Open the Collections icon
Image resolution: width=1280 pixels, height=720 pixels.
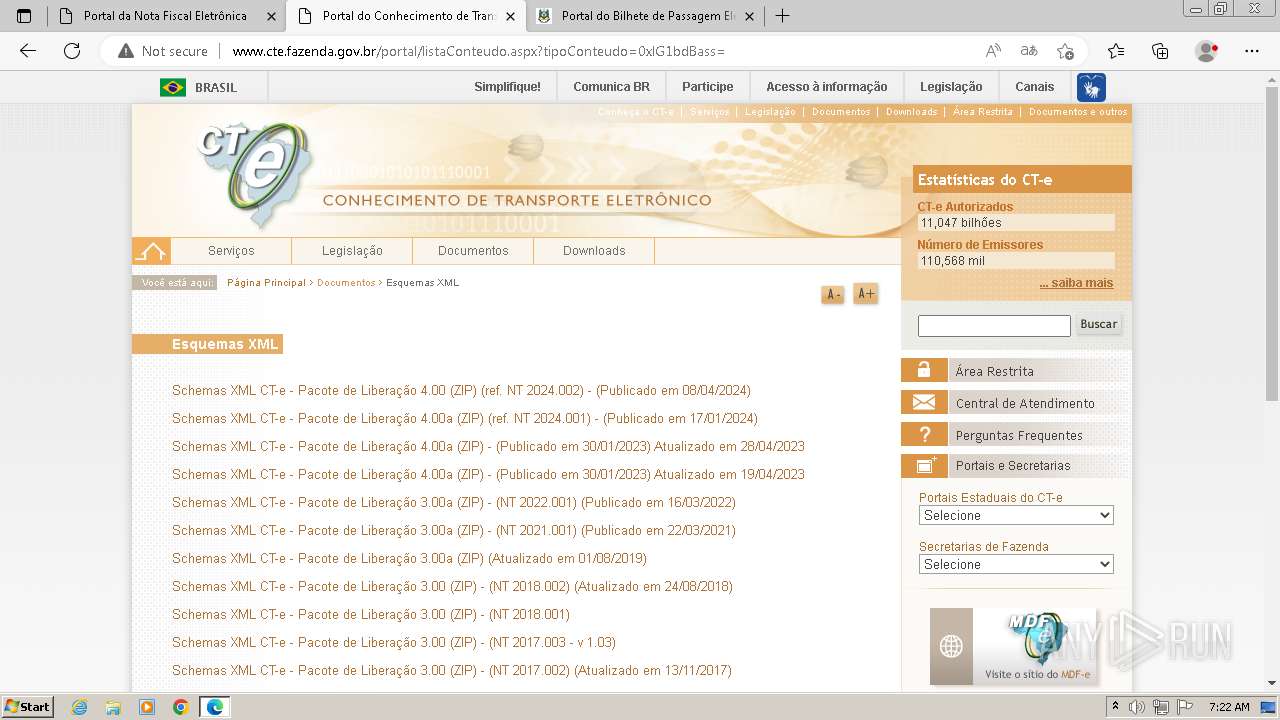click(x=1160, y=51)
